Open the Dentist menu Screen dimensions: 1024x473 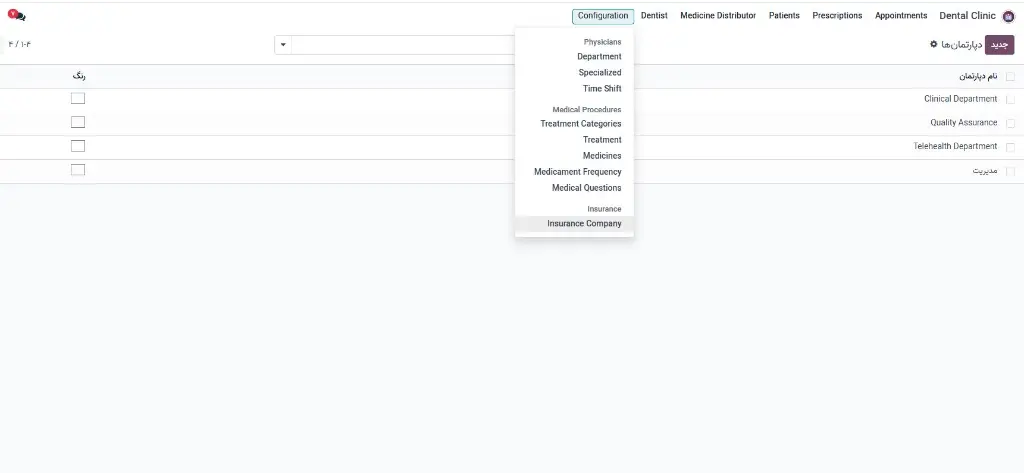tap(654, 16)
